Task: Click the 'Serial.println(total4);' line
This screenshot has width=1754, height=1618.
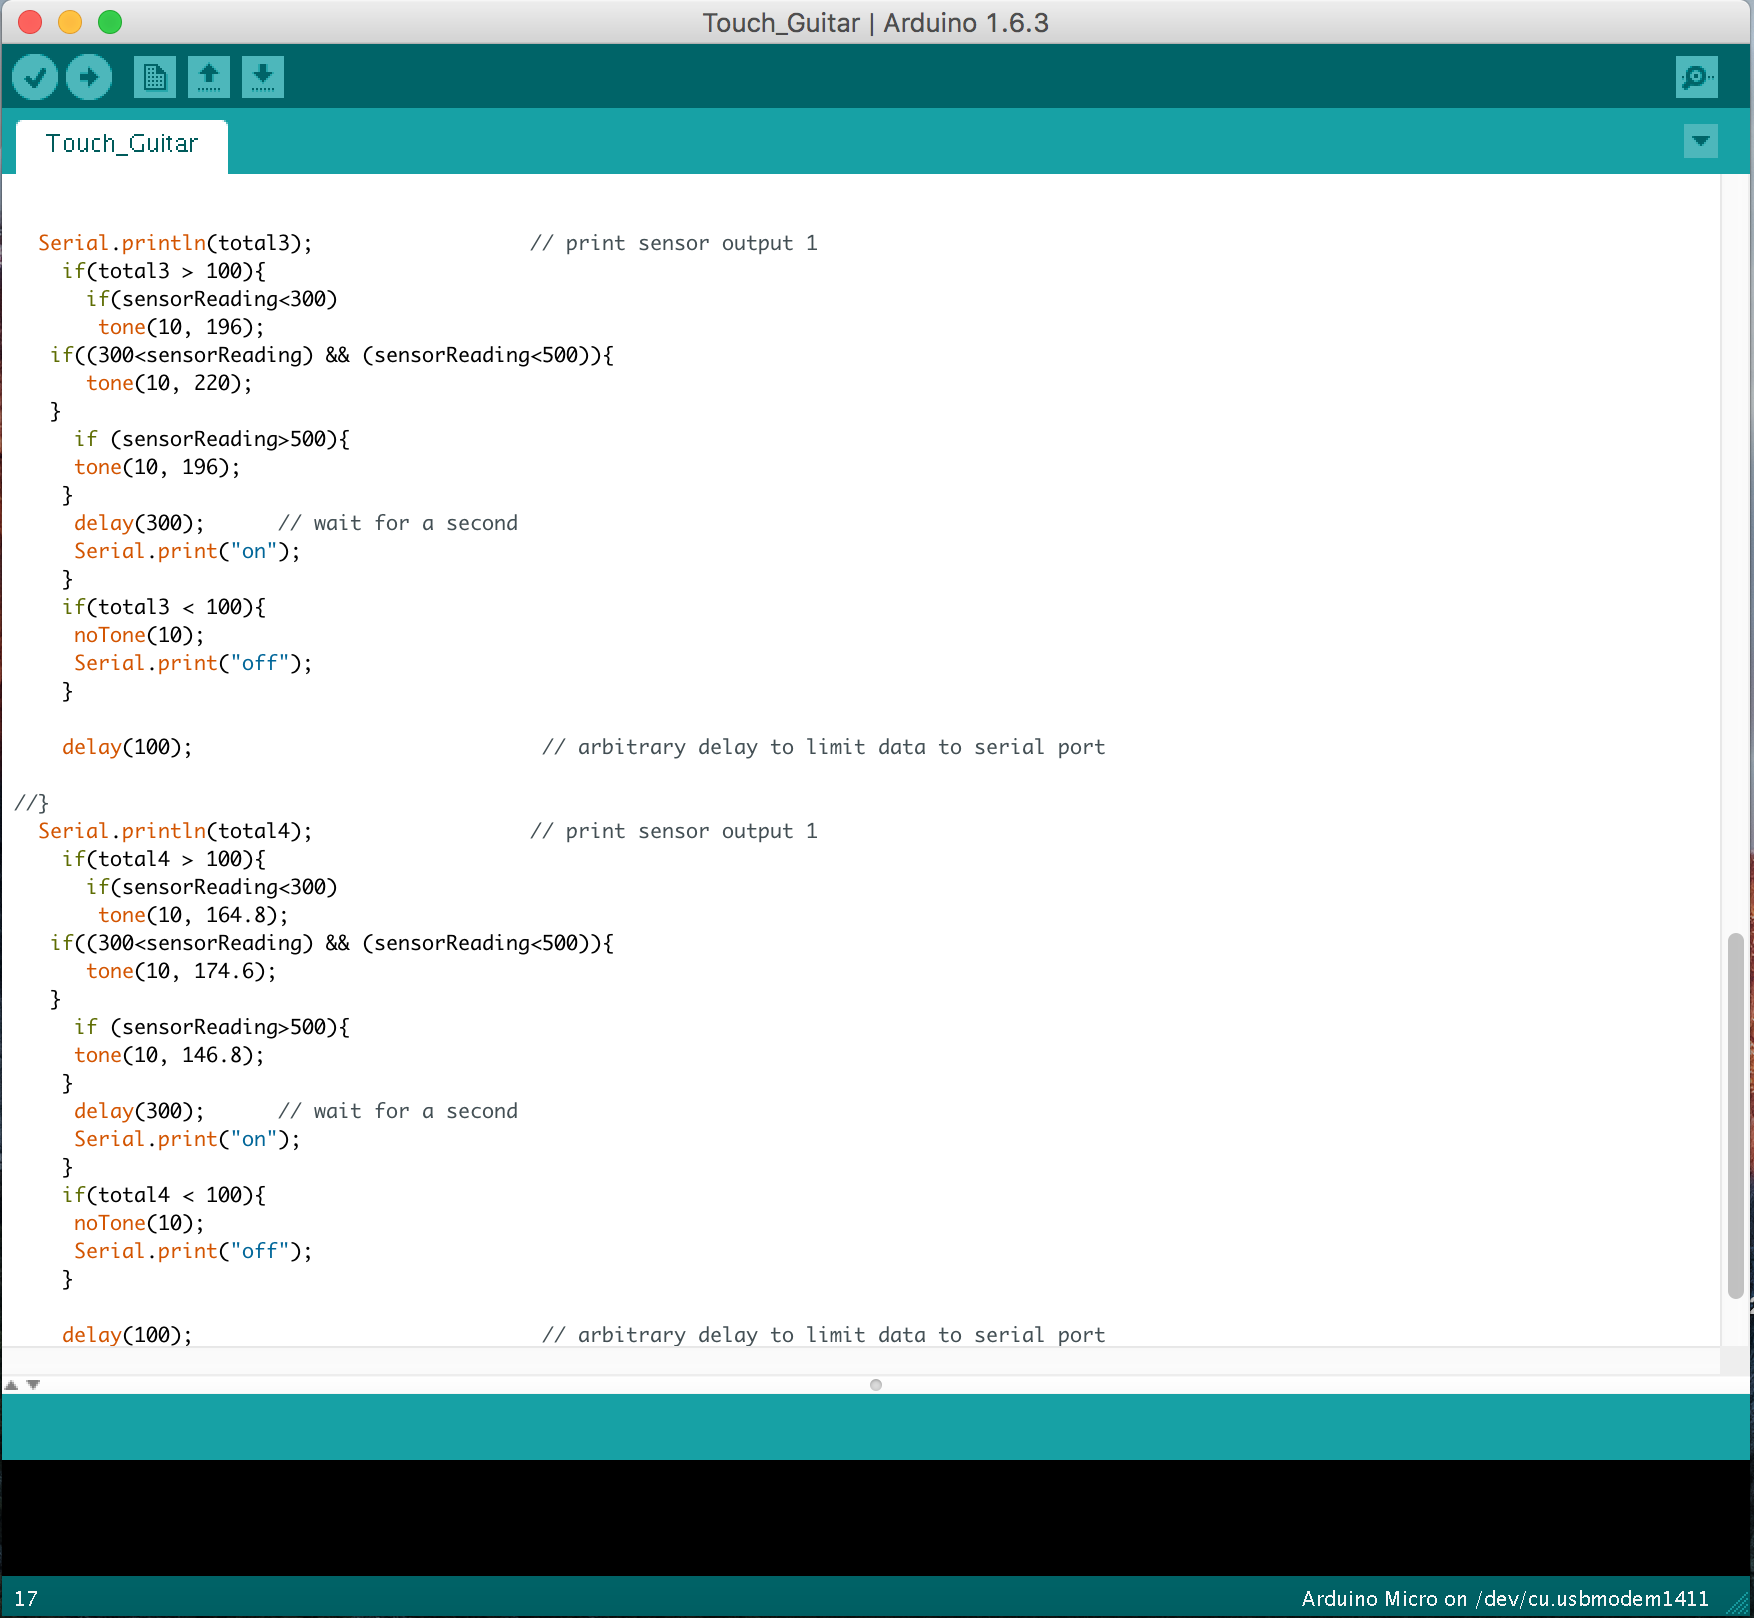Action: (175, 831)
